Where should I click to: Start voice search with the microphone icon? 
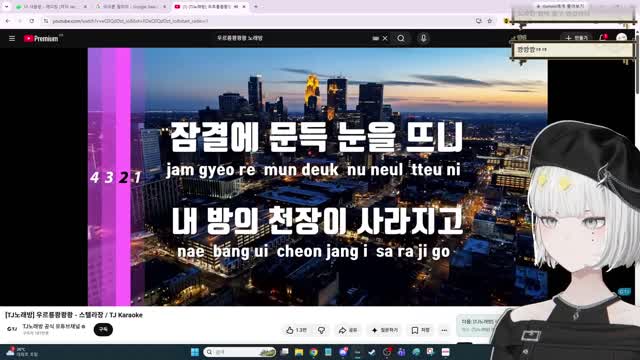(x=423, y=38)
